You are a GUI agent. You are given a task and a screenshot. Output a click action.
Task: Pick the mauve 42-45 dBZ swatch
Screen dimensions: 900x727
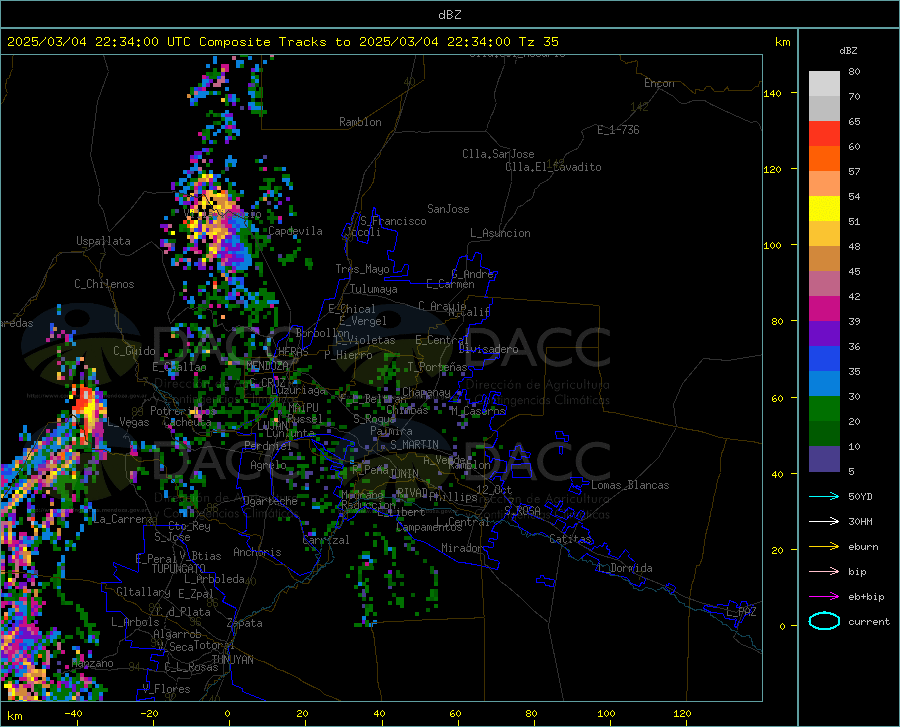pos(824,284)
